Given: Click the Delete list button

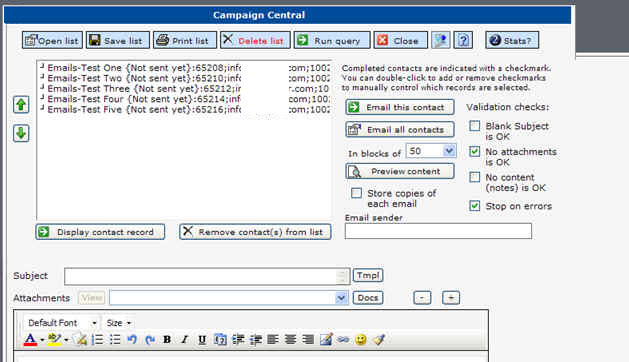Looking at the screenshot, I should (255, 40).
